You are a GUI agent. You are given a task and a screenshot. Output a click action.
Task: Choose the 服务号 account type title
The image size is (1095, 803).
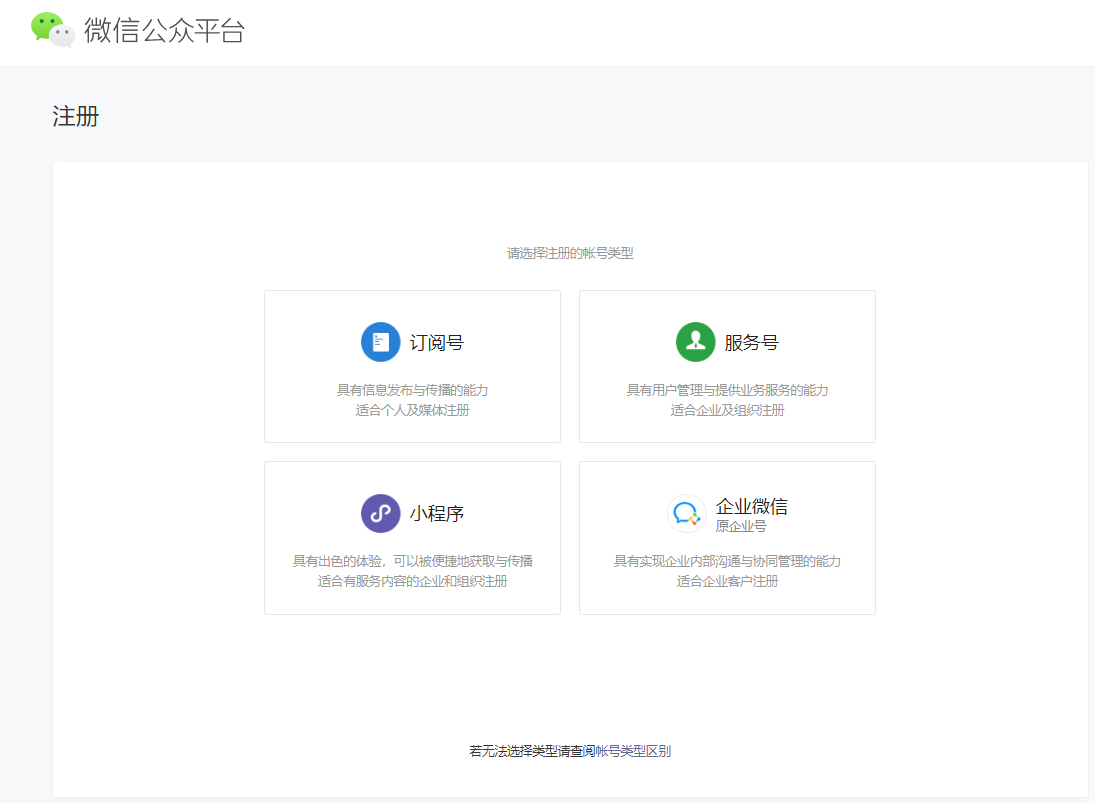(751, 343)
